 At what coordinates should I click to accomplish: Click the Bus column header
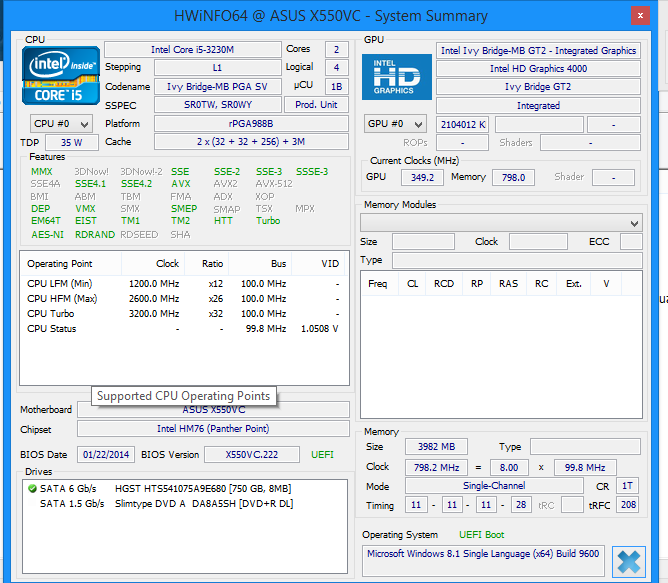pos(260,264)
